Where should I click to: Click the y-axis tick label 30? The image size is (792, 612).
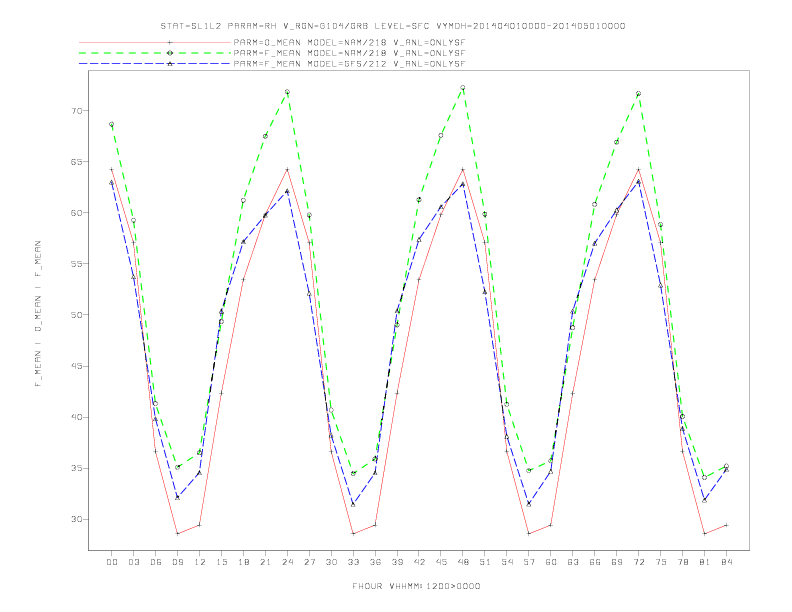pos(76,519)
